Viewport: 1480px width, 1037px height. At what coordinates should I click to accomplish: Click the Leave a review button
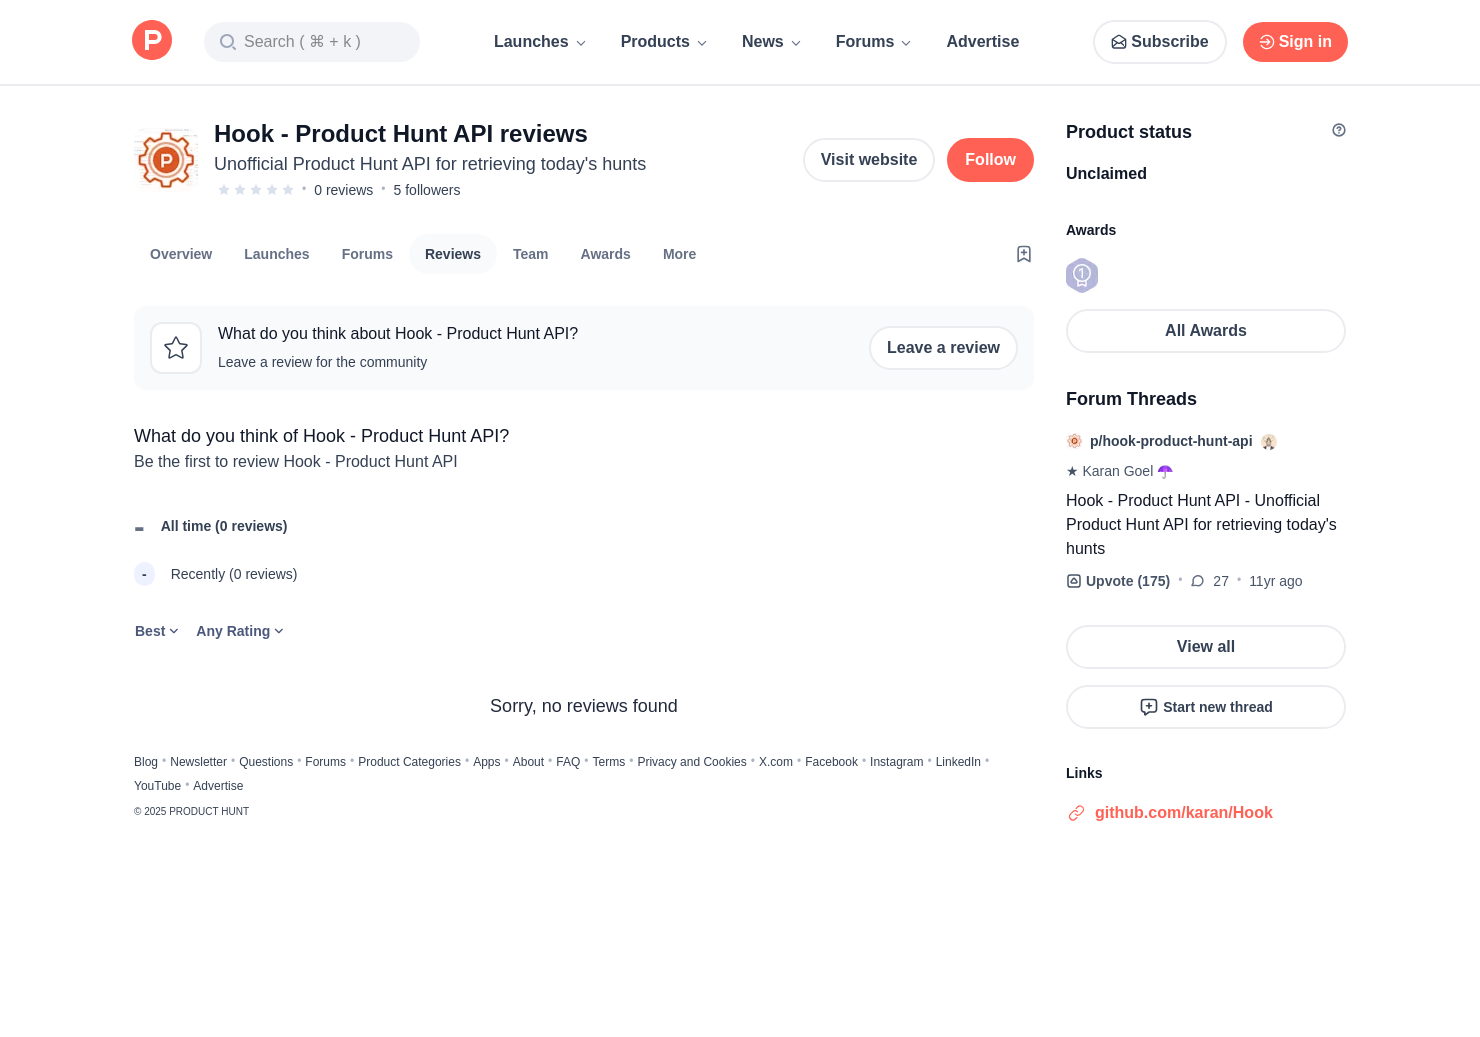coord(943,348)
